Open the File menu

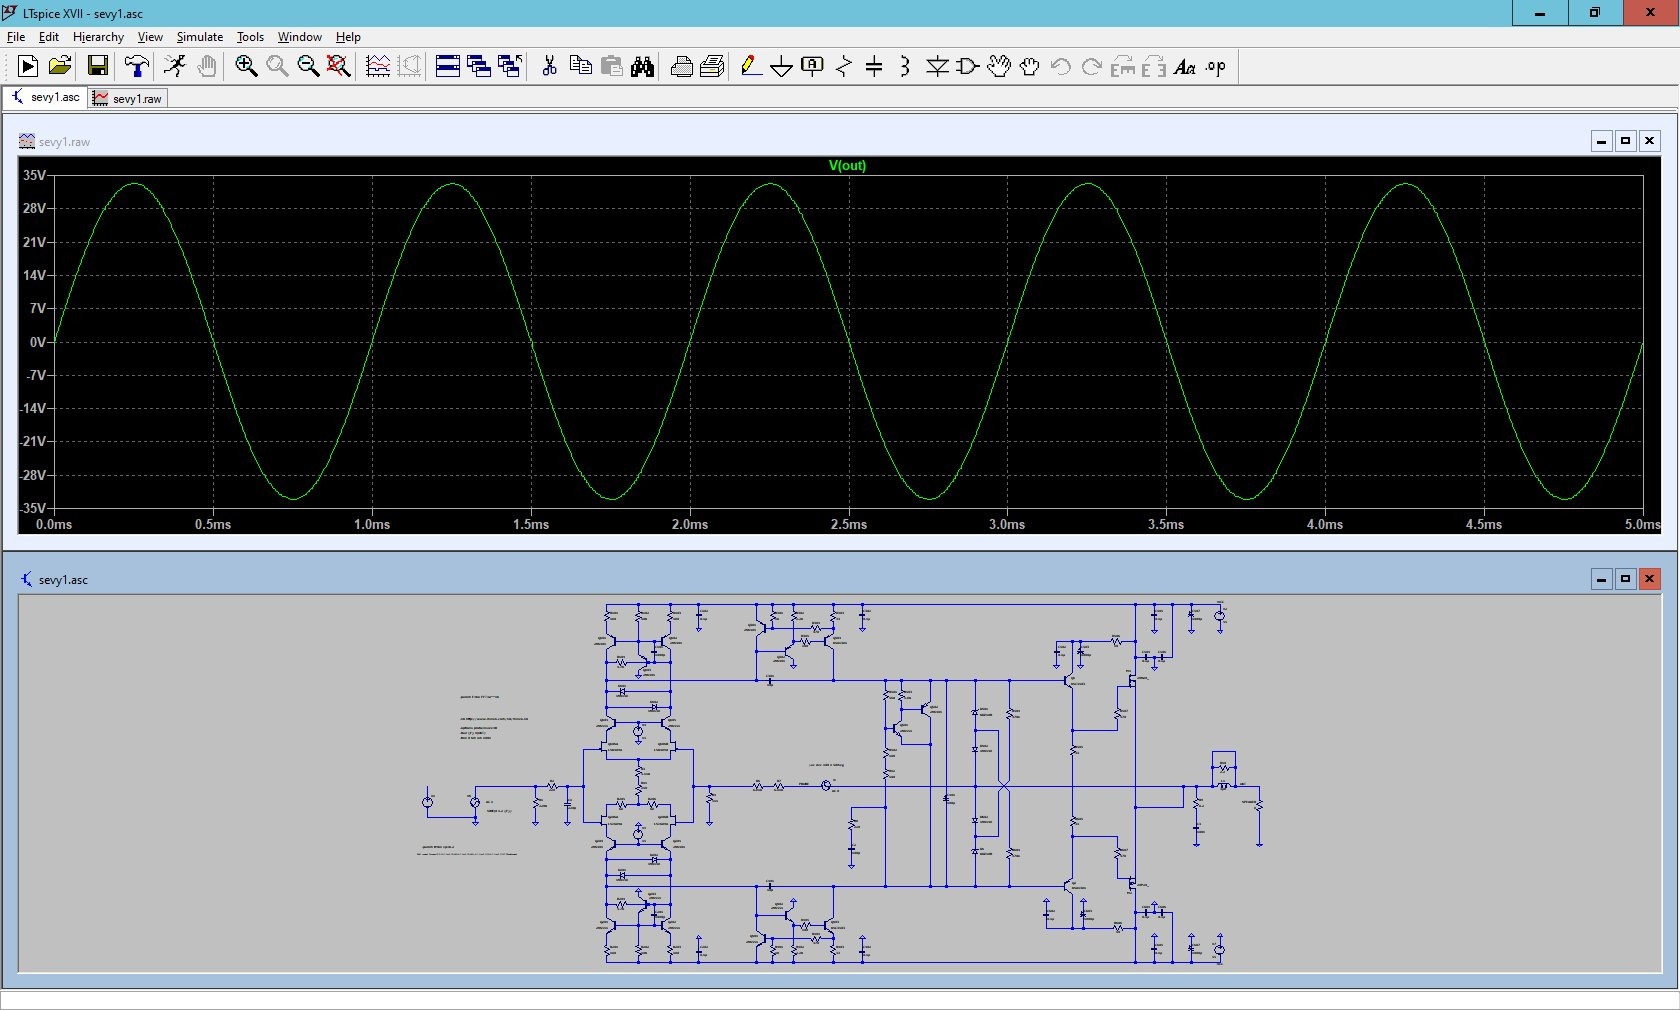coord(16,37)
